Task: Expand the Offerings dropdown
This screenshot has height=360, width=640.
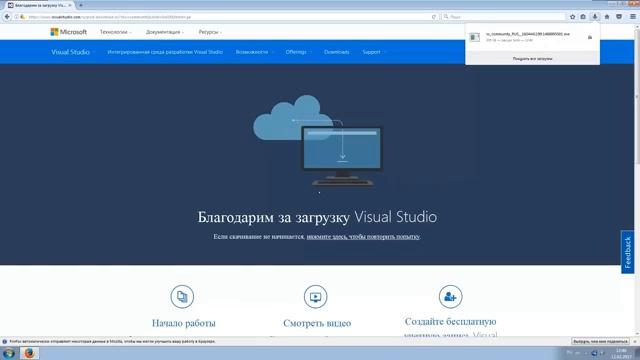Action: (x=298, y=52)
